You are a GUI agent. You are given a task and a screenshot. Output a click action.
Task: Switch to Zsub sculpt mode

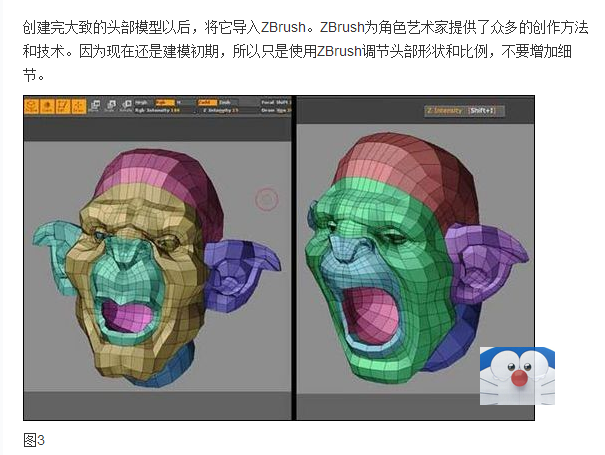click(228, 103)
